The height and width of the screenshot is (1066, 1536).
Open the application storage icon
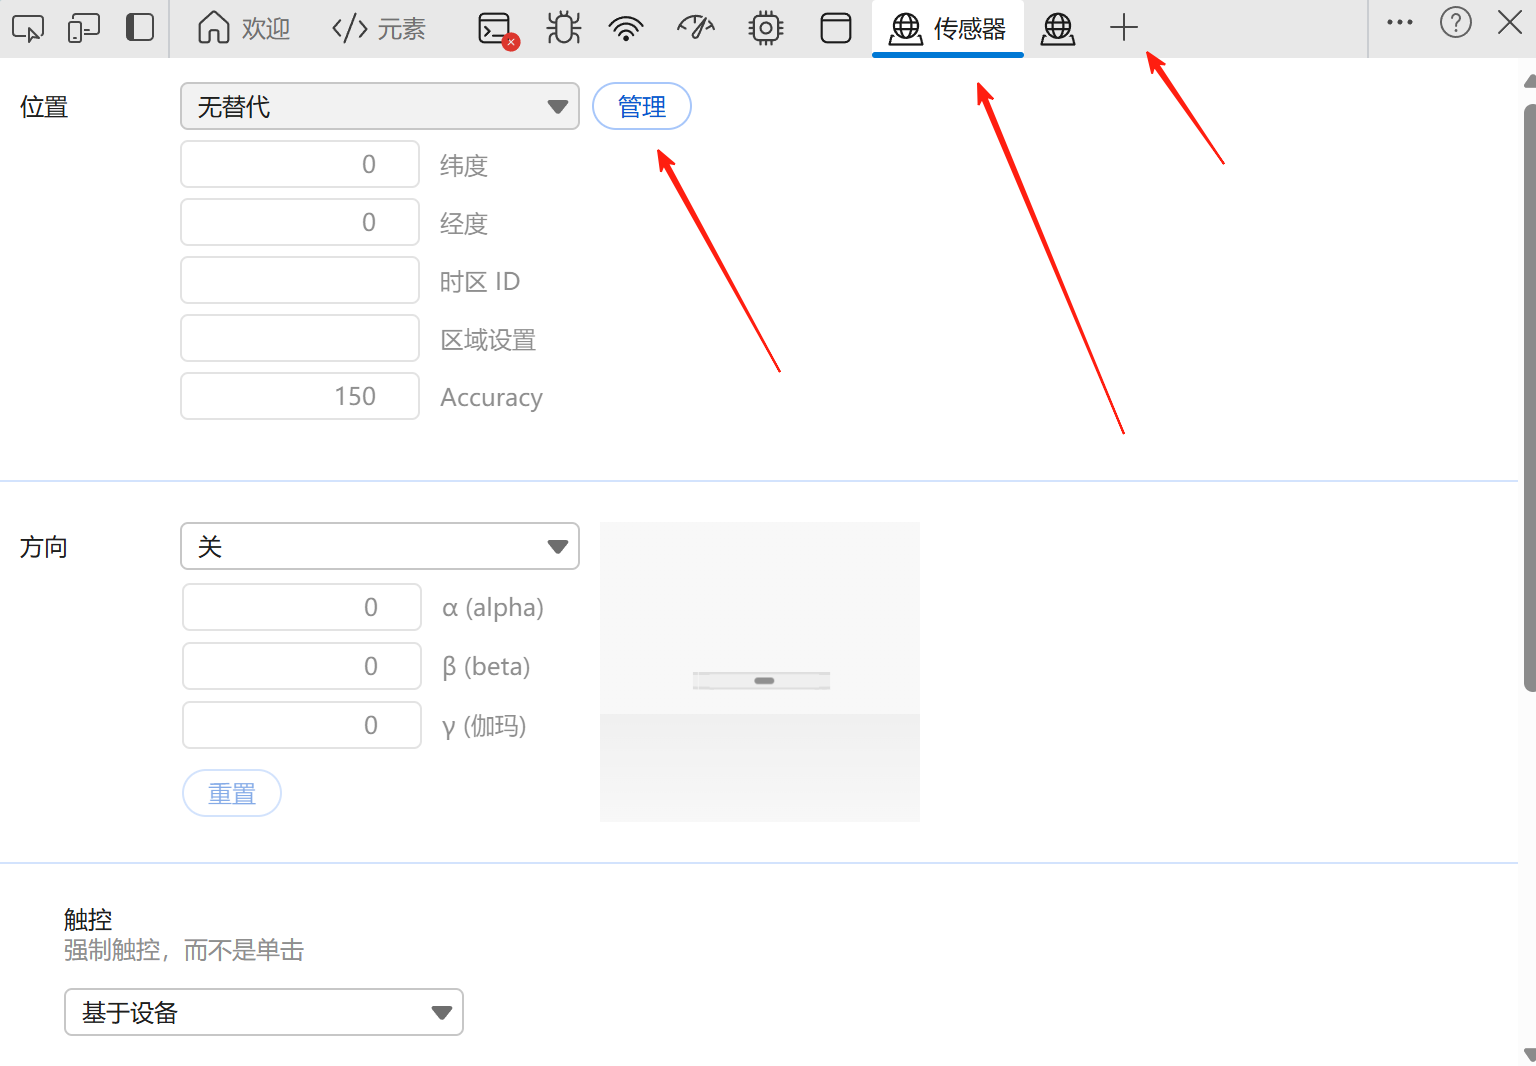(x=835, y=28)
